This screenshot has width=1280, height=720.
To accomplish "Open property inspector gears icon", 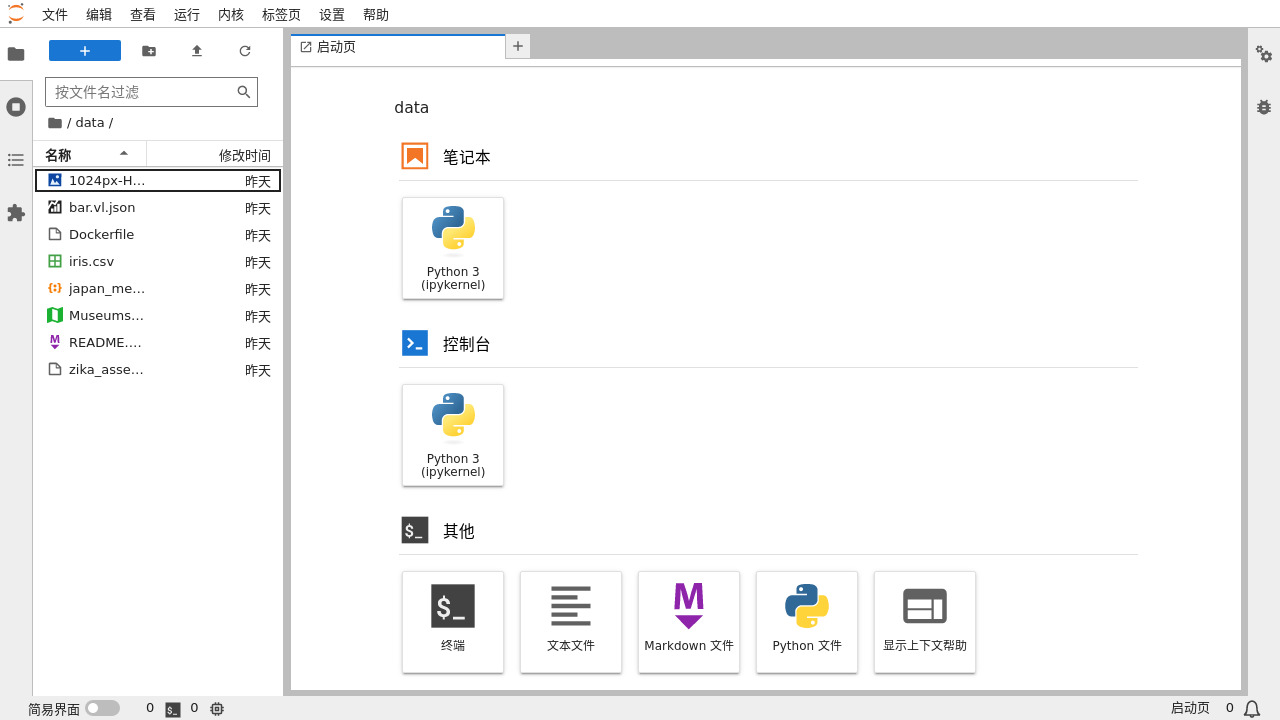I will pos(1264,54).
